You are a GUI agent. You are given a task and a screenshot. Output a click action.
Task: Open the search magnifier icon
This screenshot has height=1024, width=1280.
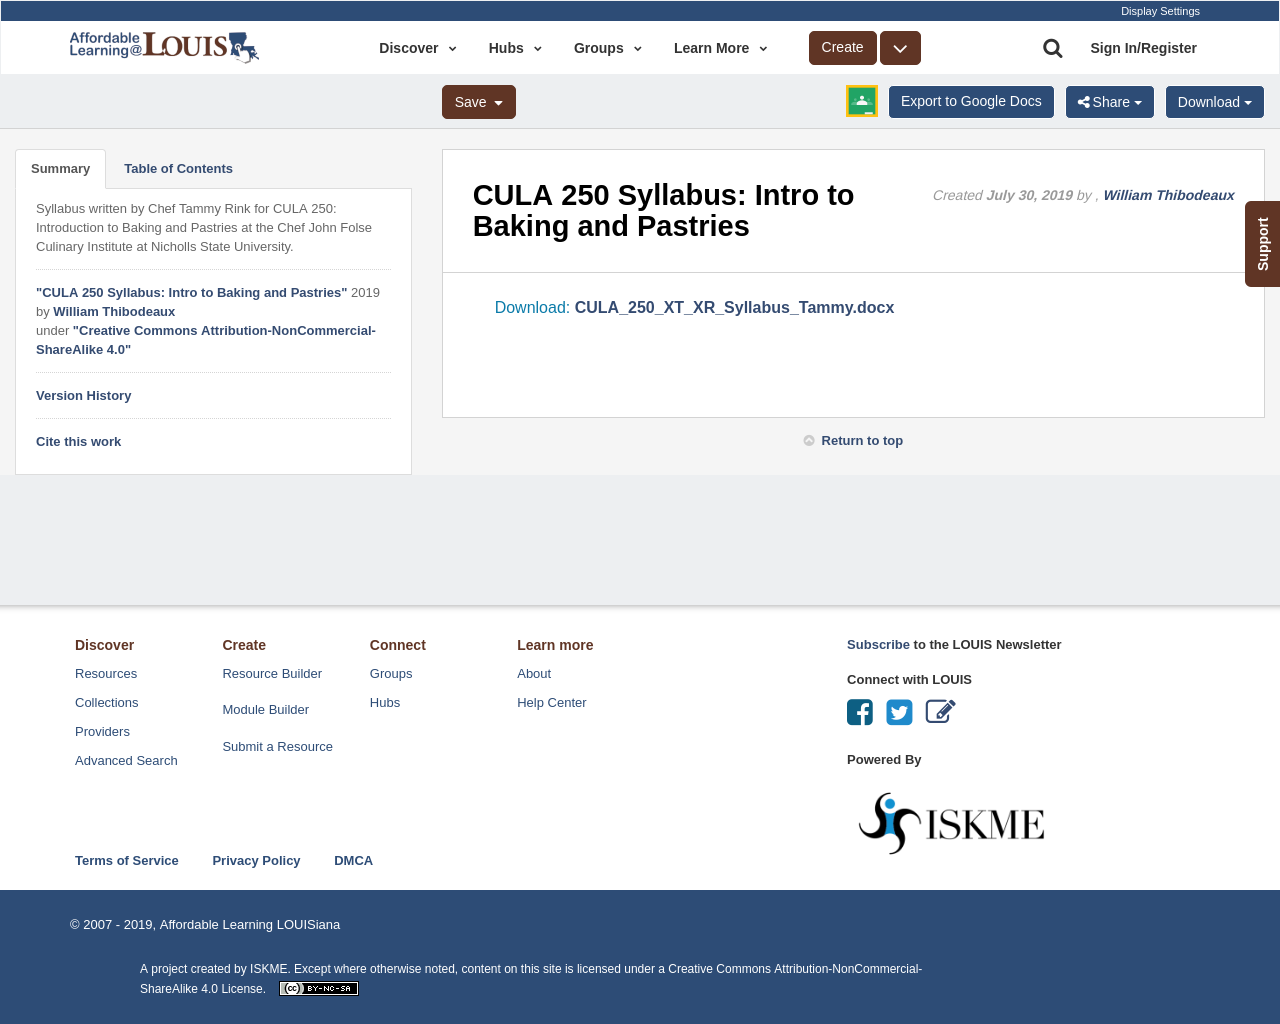(1052, 48)
